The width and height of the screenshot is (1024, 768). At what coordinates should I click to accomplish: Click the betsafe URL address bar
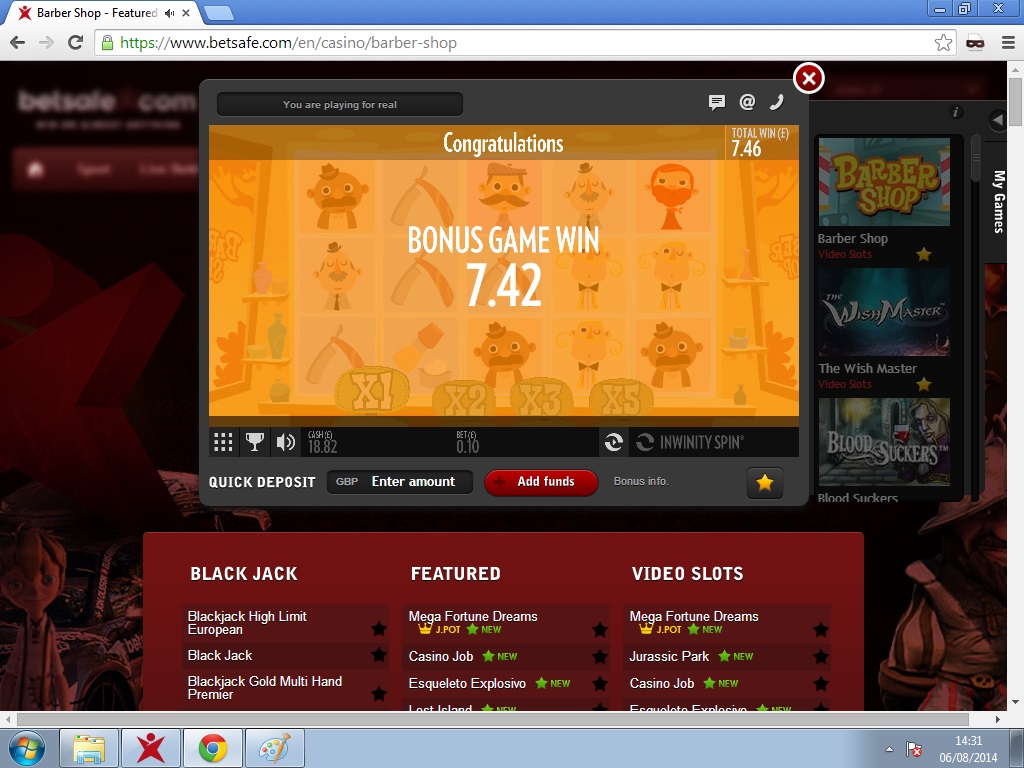tap(526, 43)
